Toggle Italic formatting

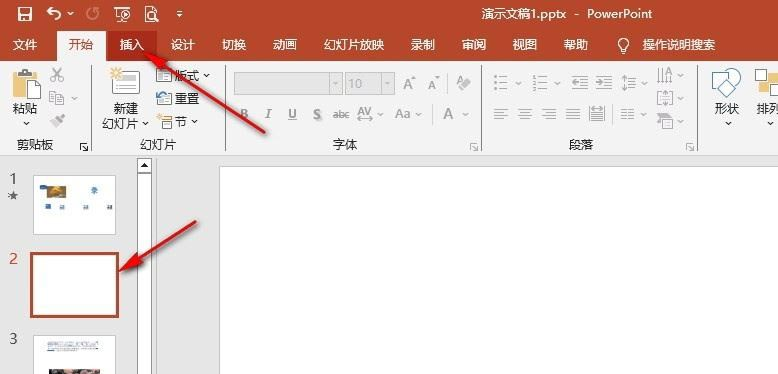[268, 114]
